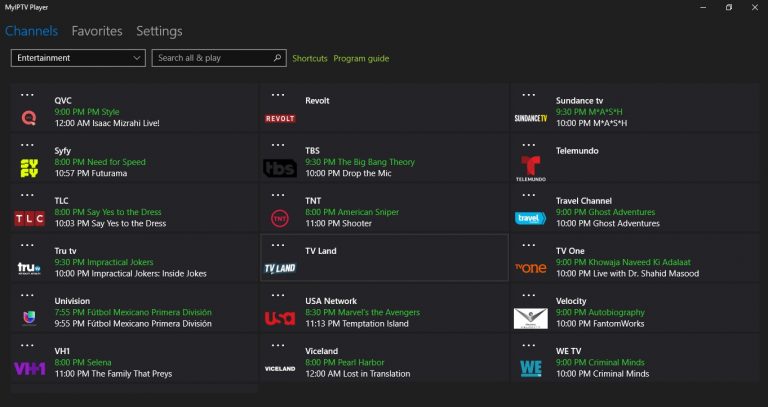This screenshot has width=768, height=407.
Task: Focus the Search all & play field
Action: click(210, 58)
